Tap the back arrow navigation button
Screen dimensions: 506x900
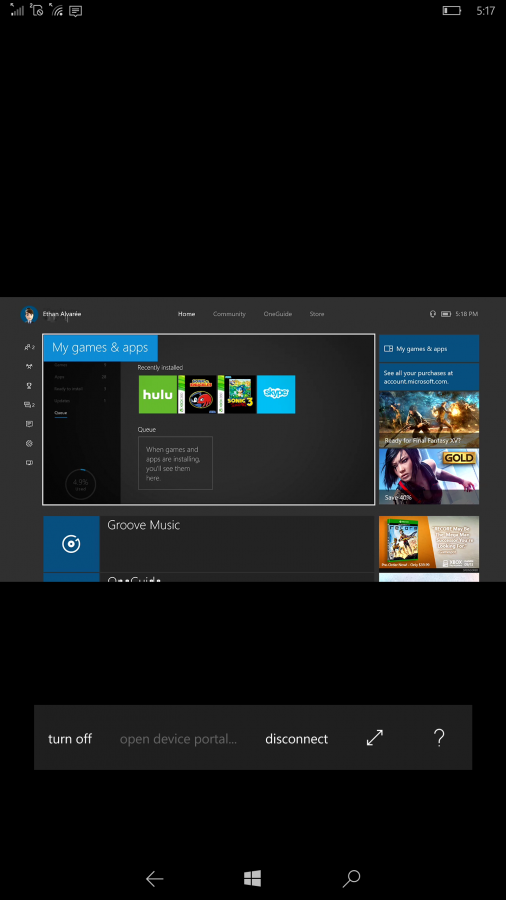[x=154, y=878]
